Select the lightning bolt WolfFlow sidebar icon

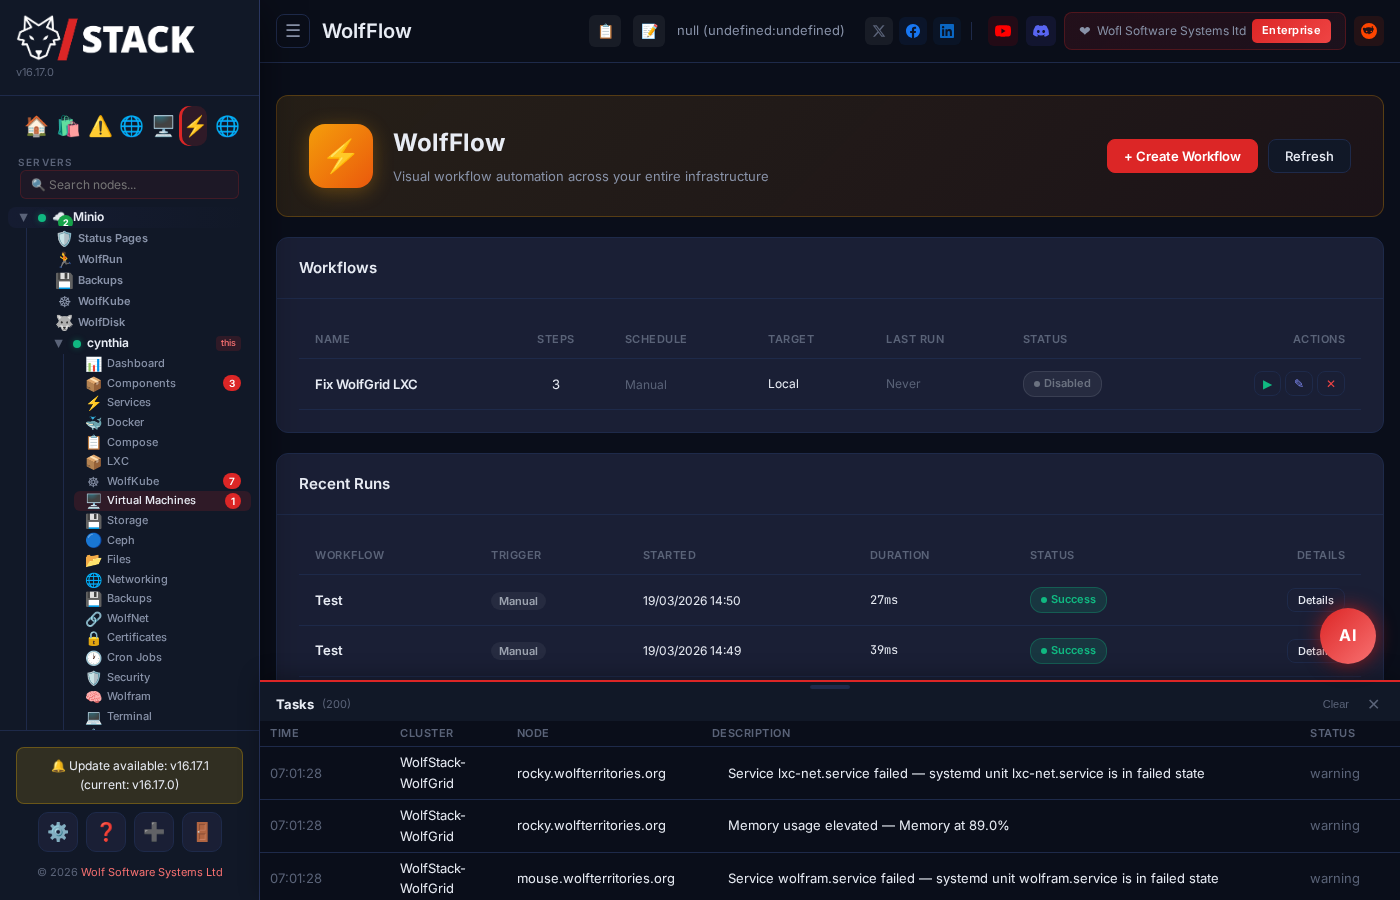click(195, 126)
